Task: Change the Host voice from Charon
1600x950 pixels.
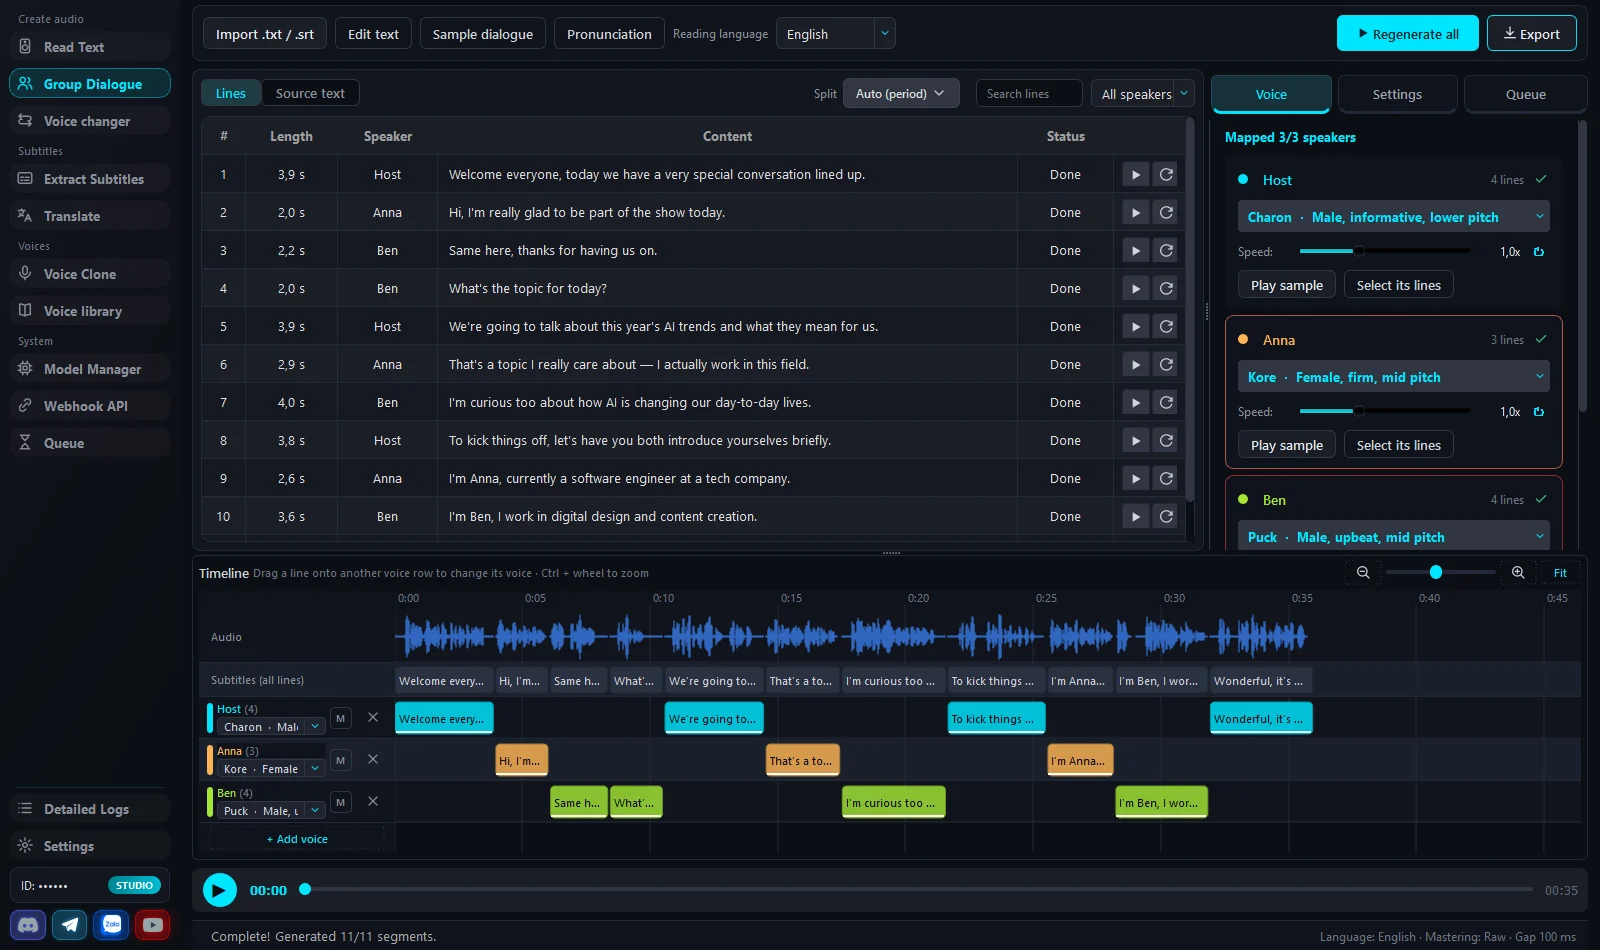Action: (x=1393, y=217)
